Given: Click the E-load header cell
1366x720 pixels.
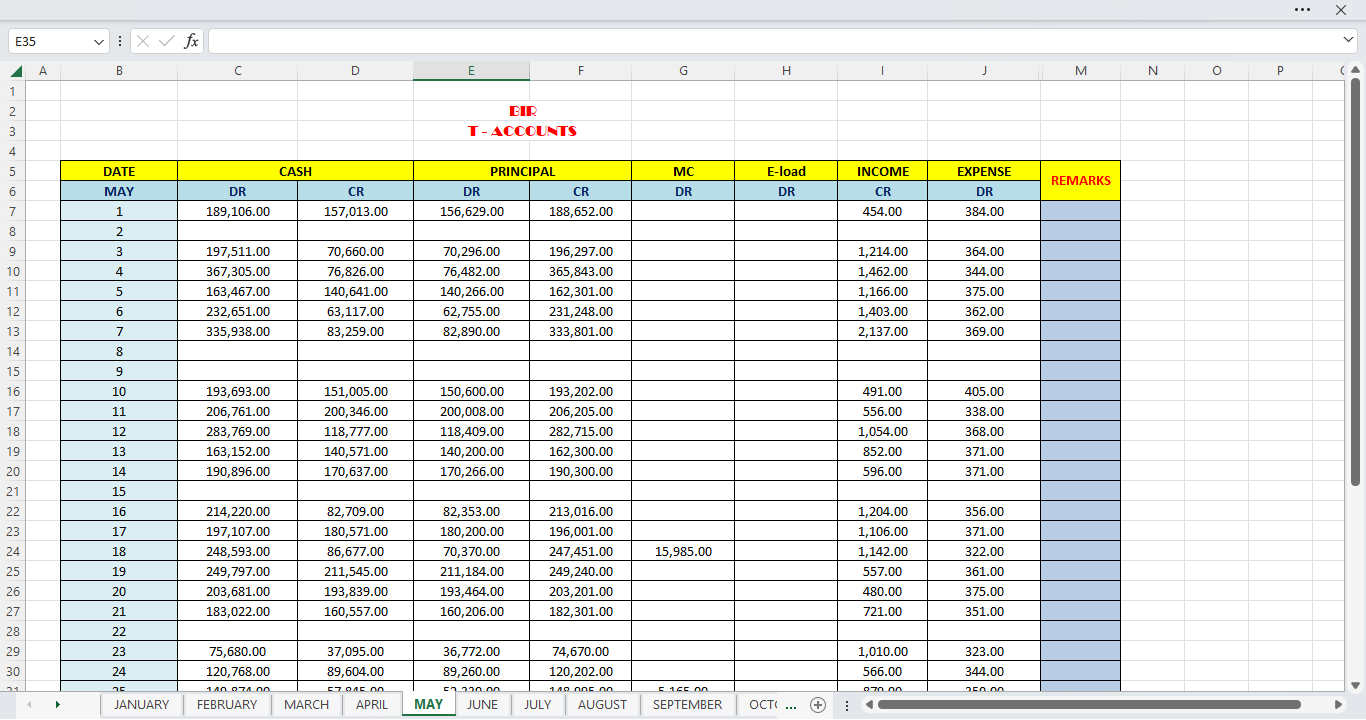Looking at the screenshot, I should 786,171.
